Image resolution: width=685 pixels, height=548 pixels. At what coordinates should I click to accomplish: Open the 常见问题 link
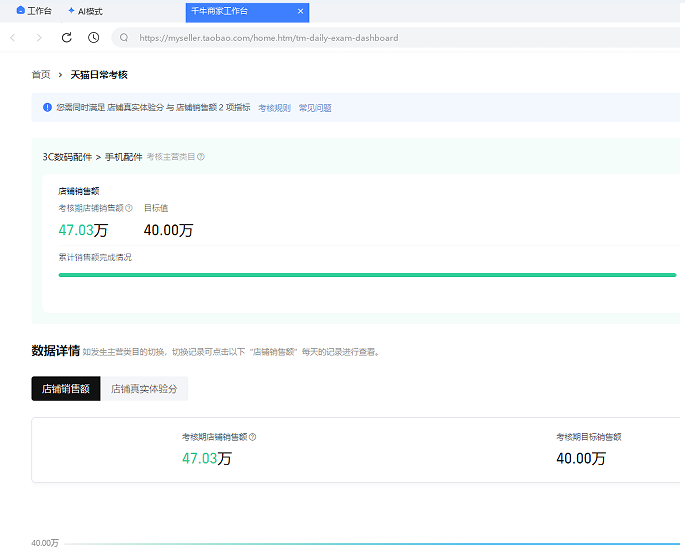point(315,108)
